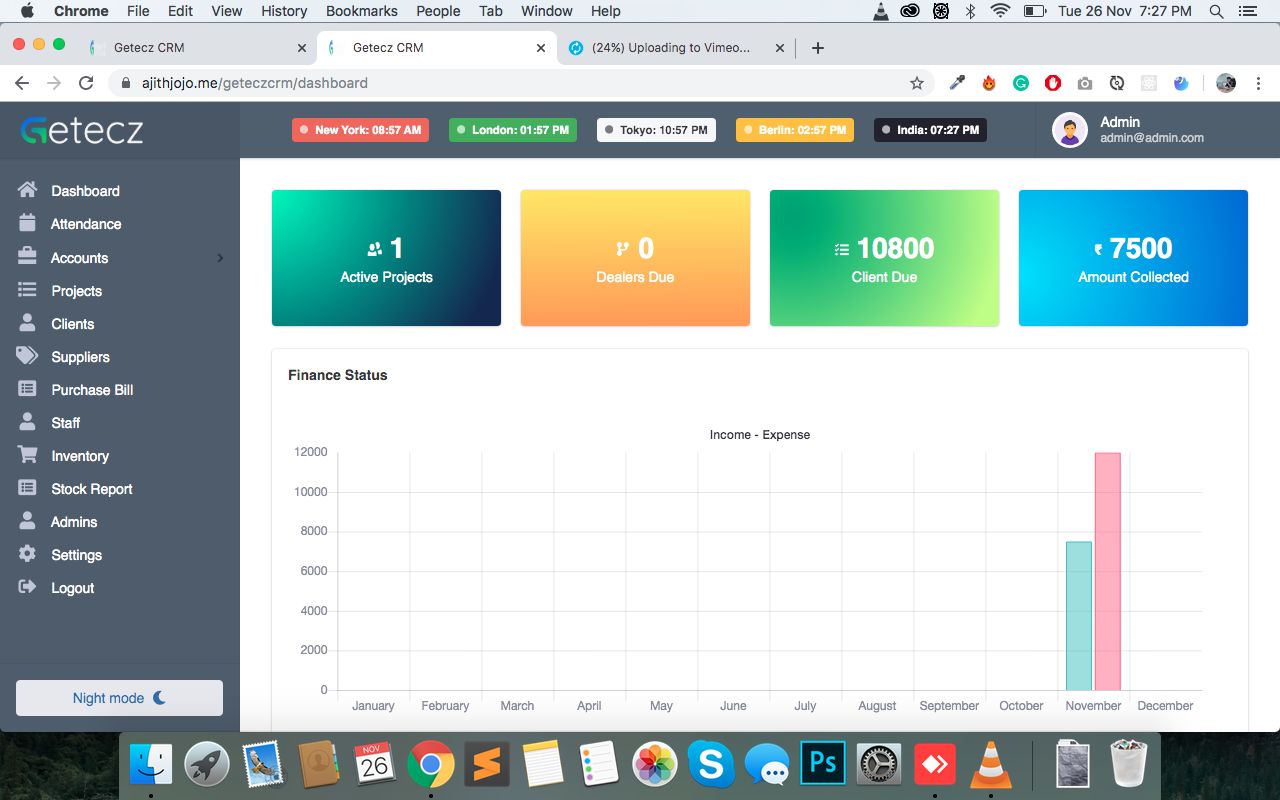Click the Income - Expense chart title
1280x800 pixels.
click(760, 435)
